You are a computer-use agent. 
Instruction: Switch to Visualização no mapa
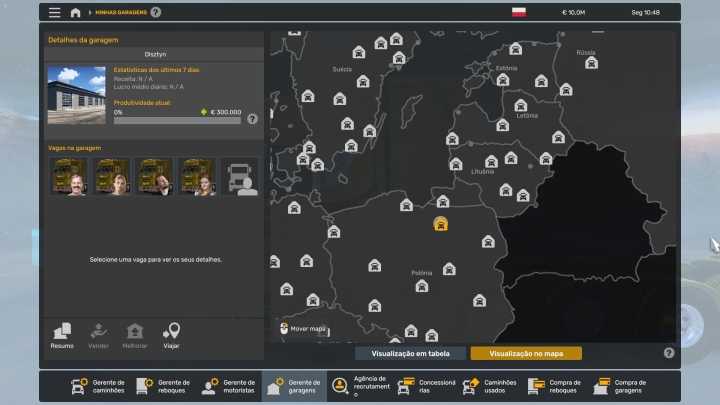pyautogui.click(x=526, y=354)
